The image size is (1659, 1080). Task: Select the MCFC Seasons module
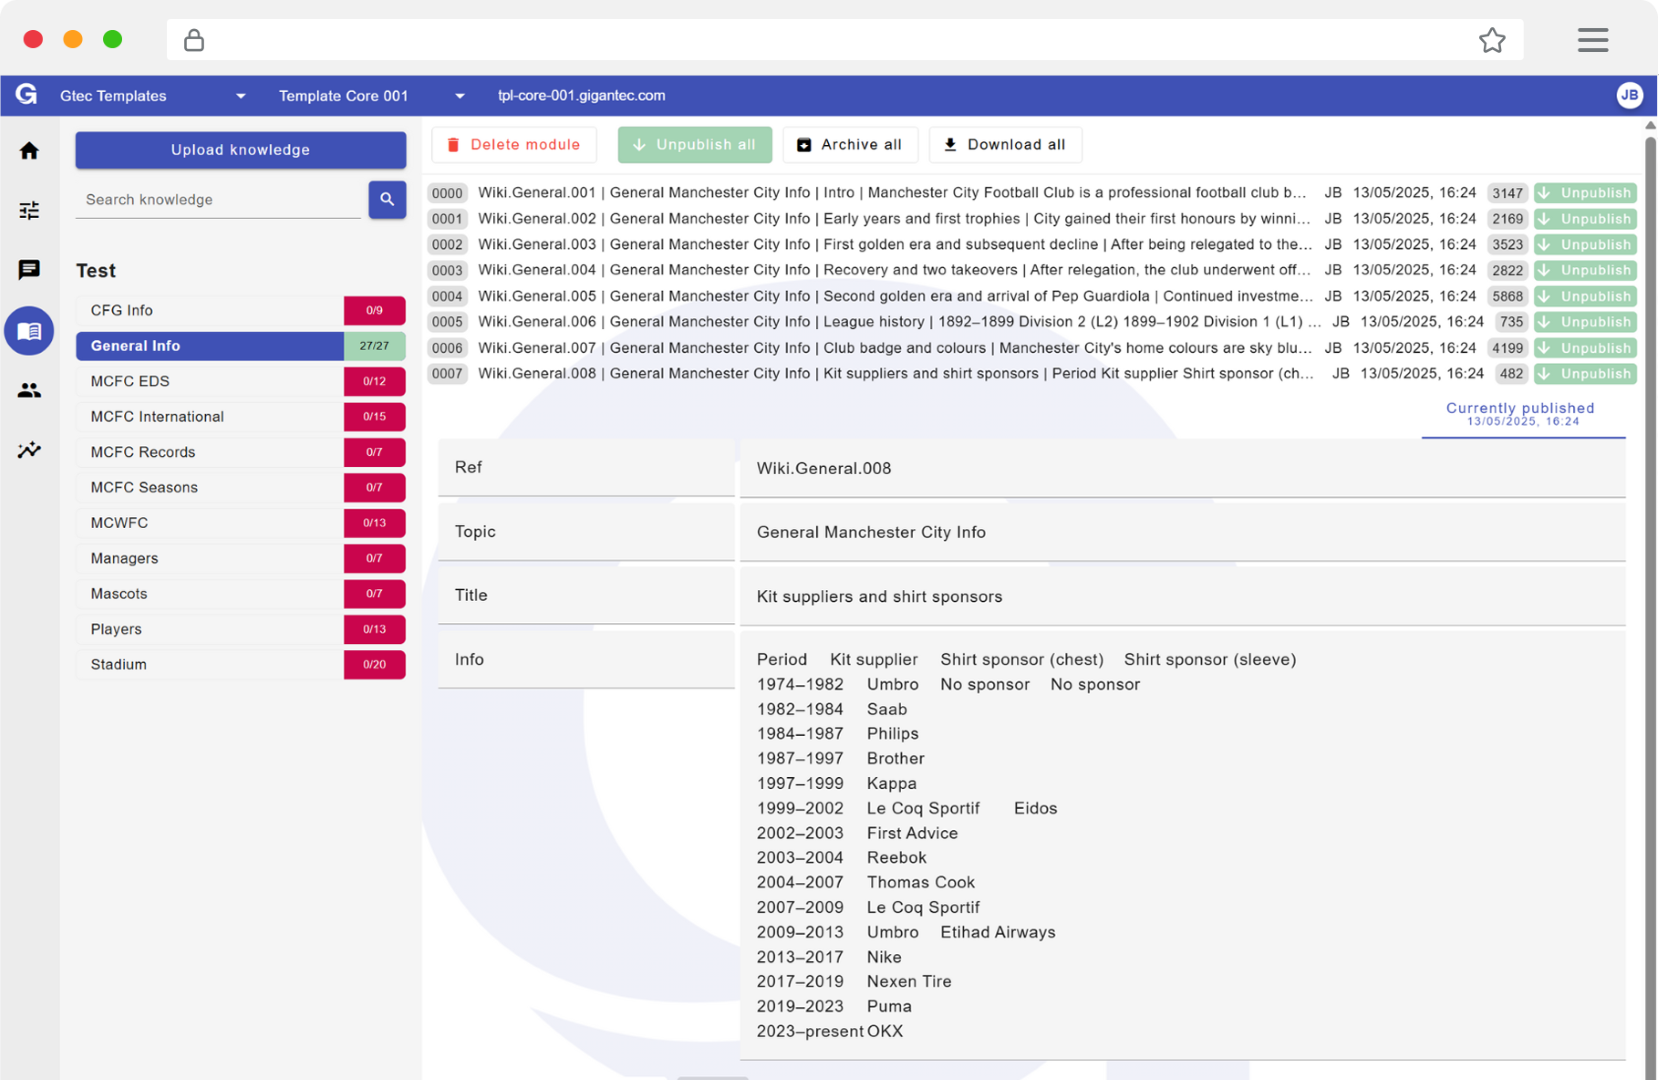(x=240, y=488)
